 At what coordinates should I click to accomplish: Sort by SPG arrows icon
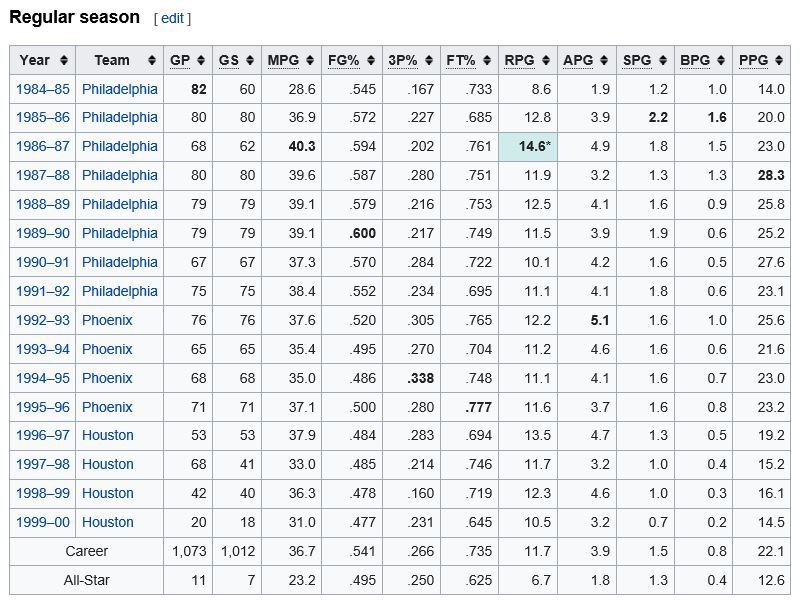pyautogui.click(x=662, y=61)
